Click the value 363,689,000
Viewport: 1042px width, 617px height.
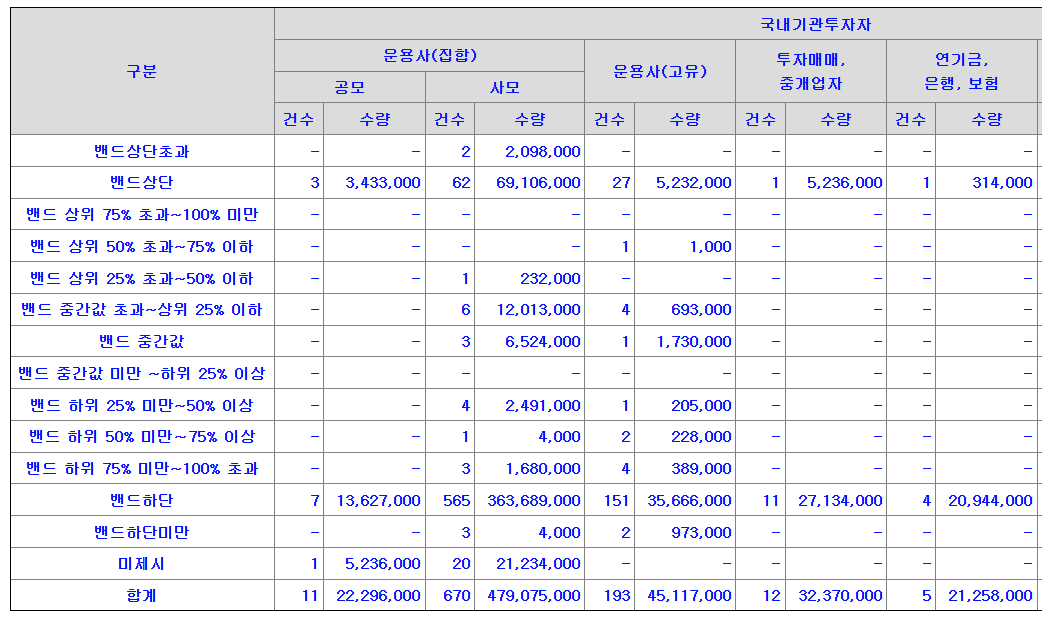(x=534, y=501)
